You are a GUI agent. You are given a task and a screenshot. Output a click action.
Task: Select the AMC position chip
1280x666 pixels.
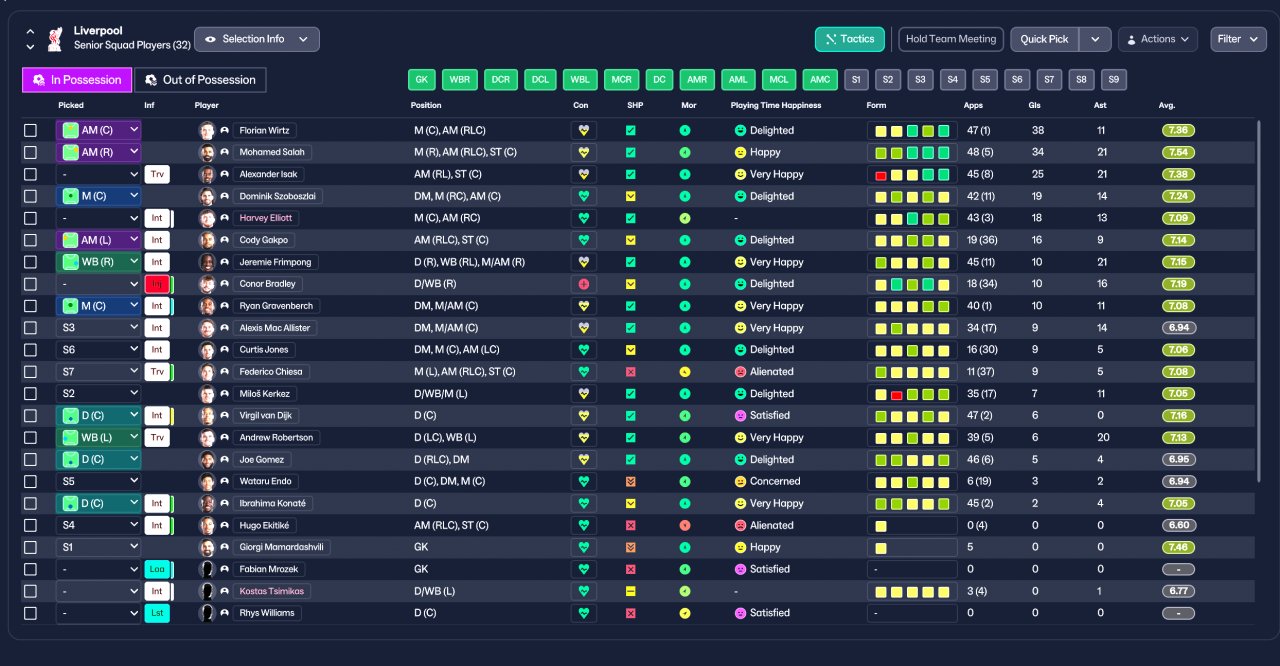click(x=820, y=80)
